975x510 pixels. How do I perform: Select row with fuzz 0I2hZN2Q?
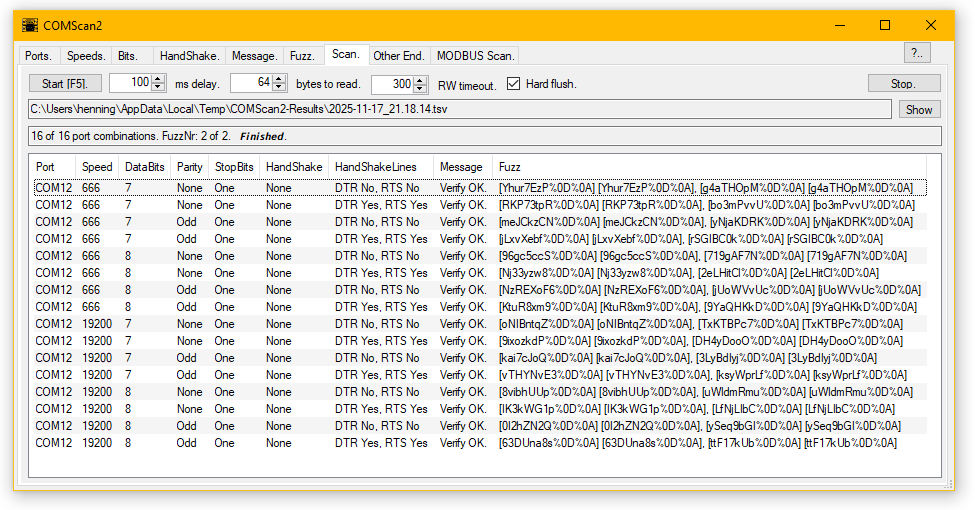coord(480,426)
